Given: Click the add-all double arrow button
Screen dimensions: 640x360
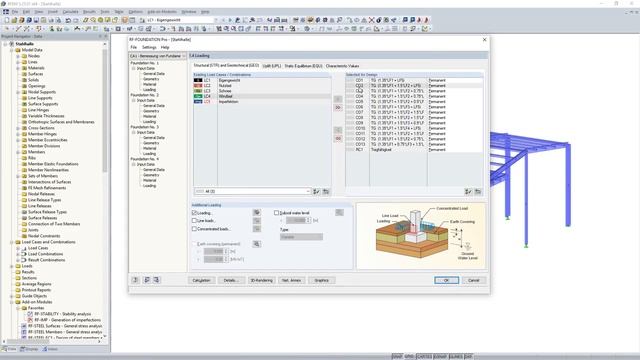Looking at the screenshot, I should (x=338, y=107).
